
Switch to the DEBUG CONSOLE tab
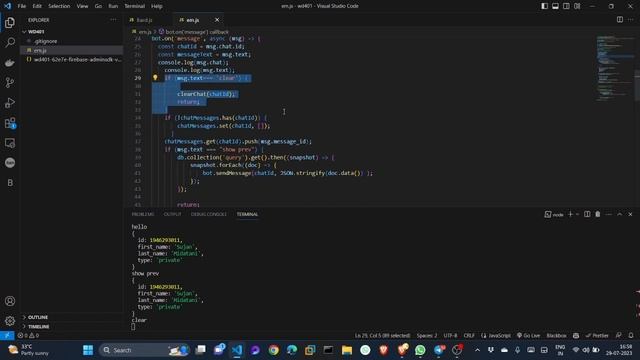pos(209,214)
